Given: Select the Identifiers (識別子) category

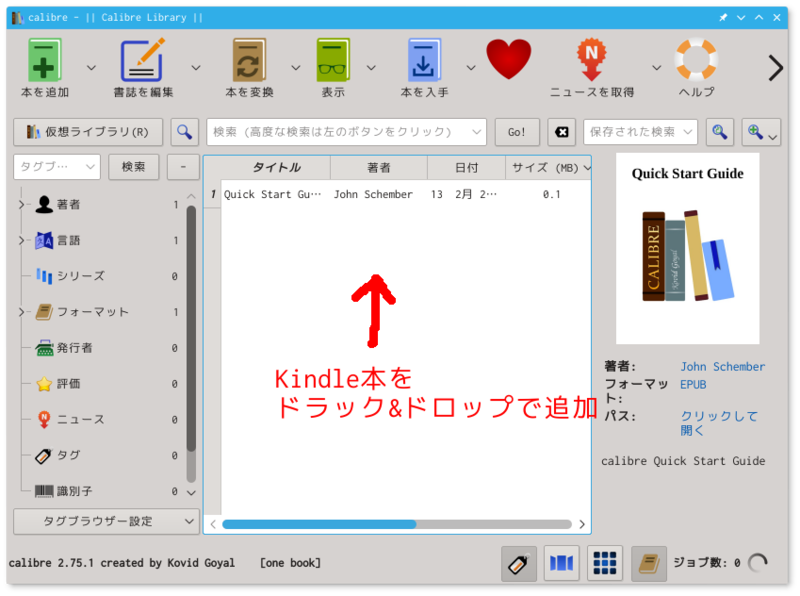Looking at the screenshot, I should (74, 491).
